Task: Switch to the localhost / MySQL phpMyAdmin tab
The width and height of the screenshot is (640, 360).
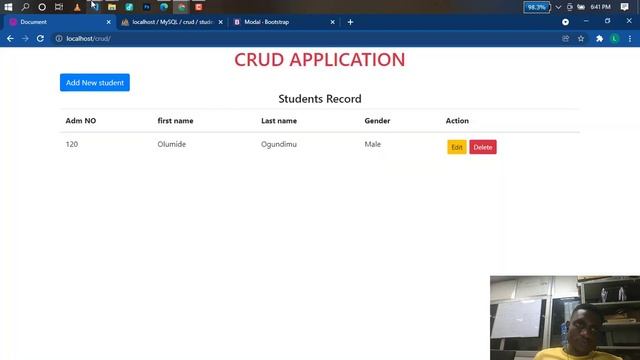Action: [x=171, y=22]
